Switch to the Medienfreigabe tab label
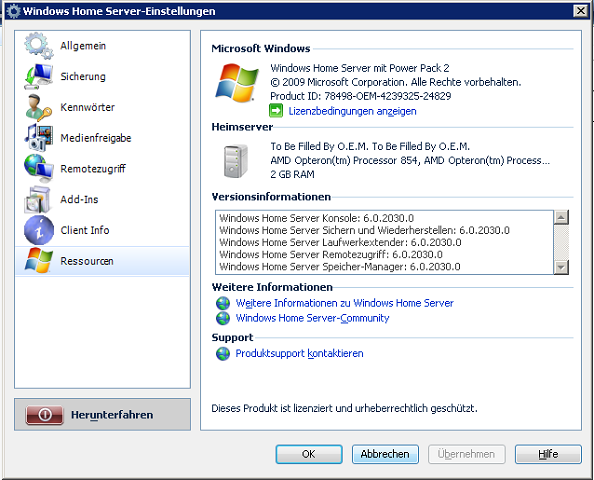Image resolution: width=594 pixels, height=480 pixels. (x=96, y=138)
